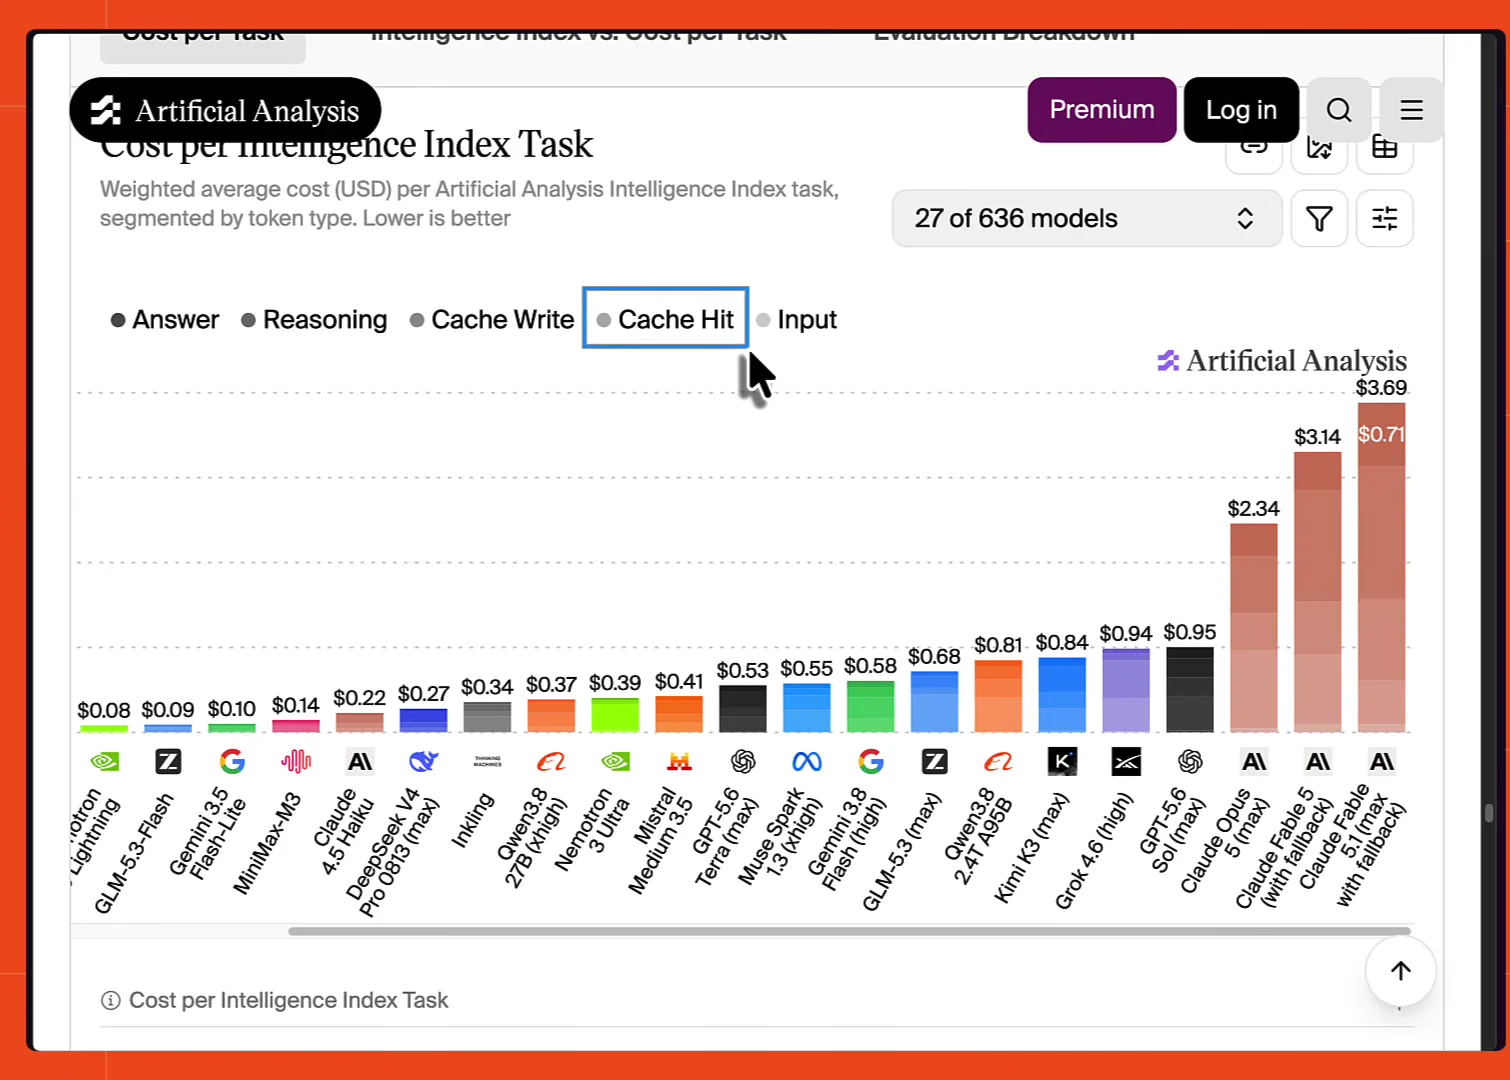Click the '$0.71' segment label in tallest bar

pyautogui.click(x=1381, y=434)
